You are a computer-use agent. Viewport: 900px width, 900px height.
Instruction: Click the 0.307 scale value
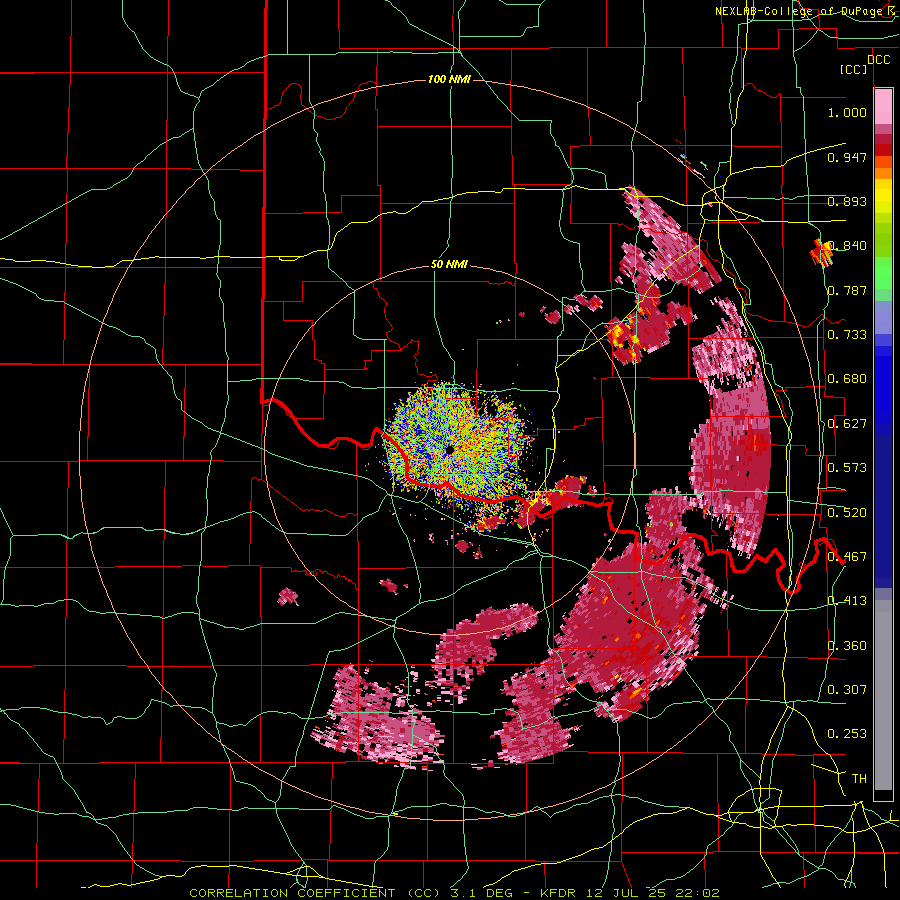click(x=847, y=690)
